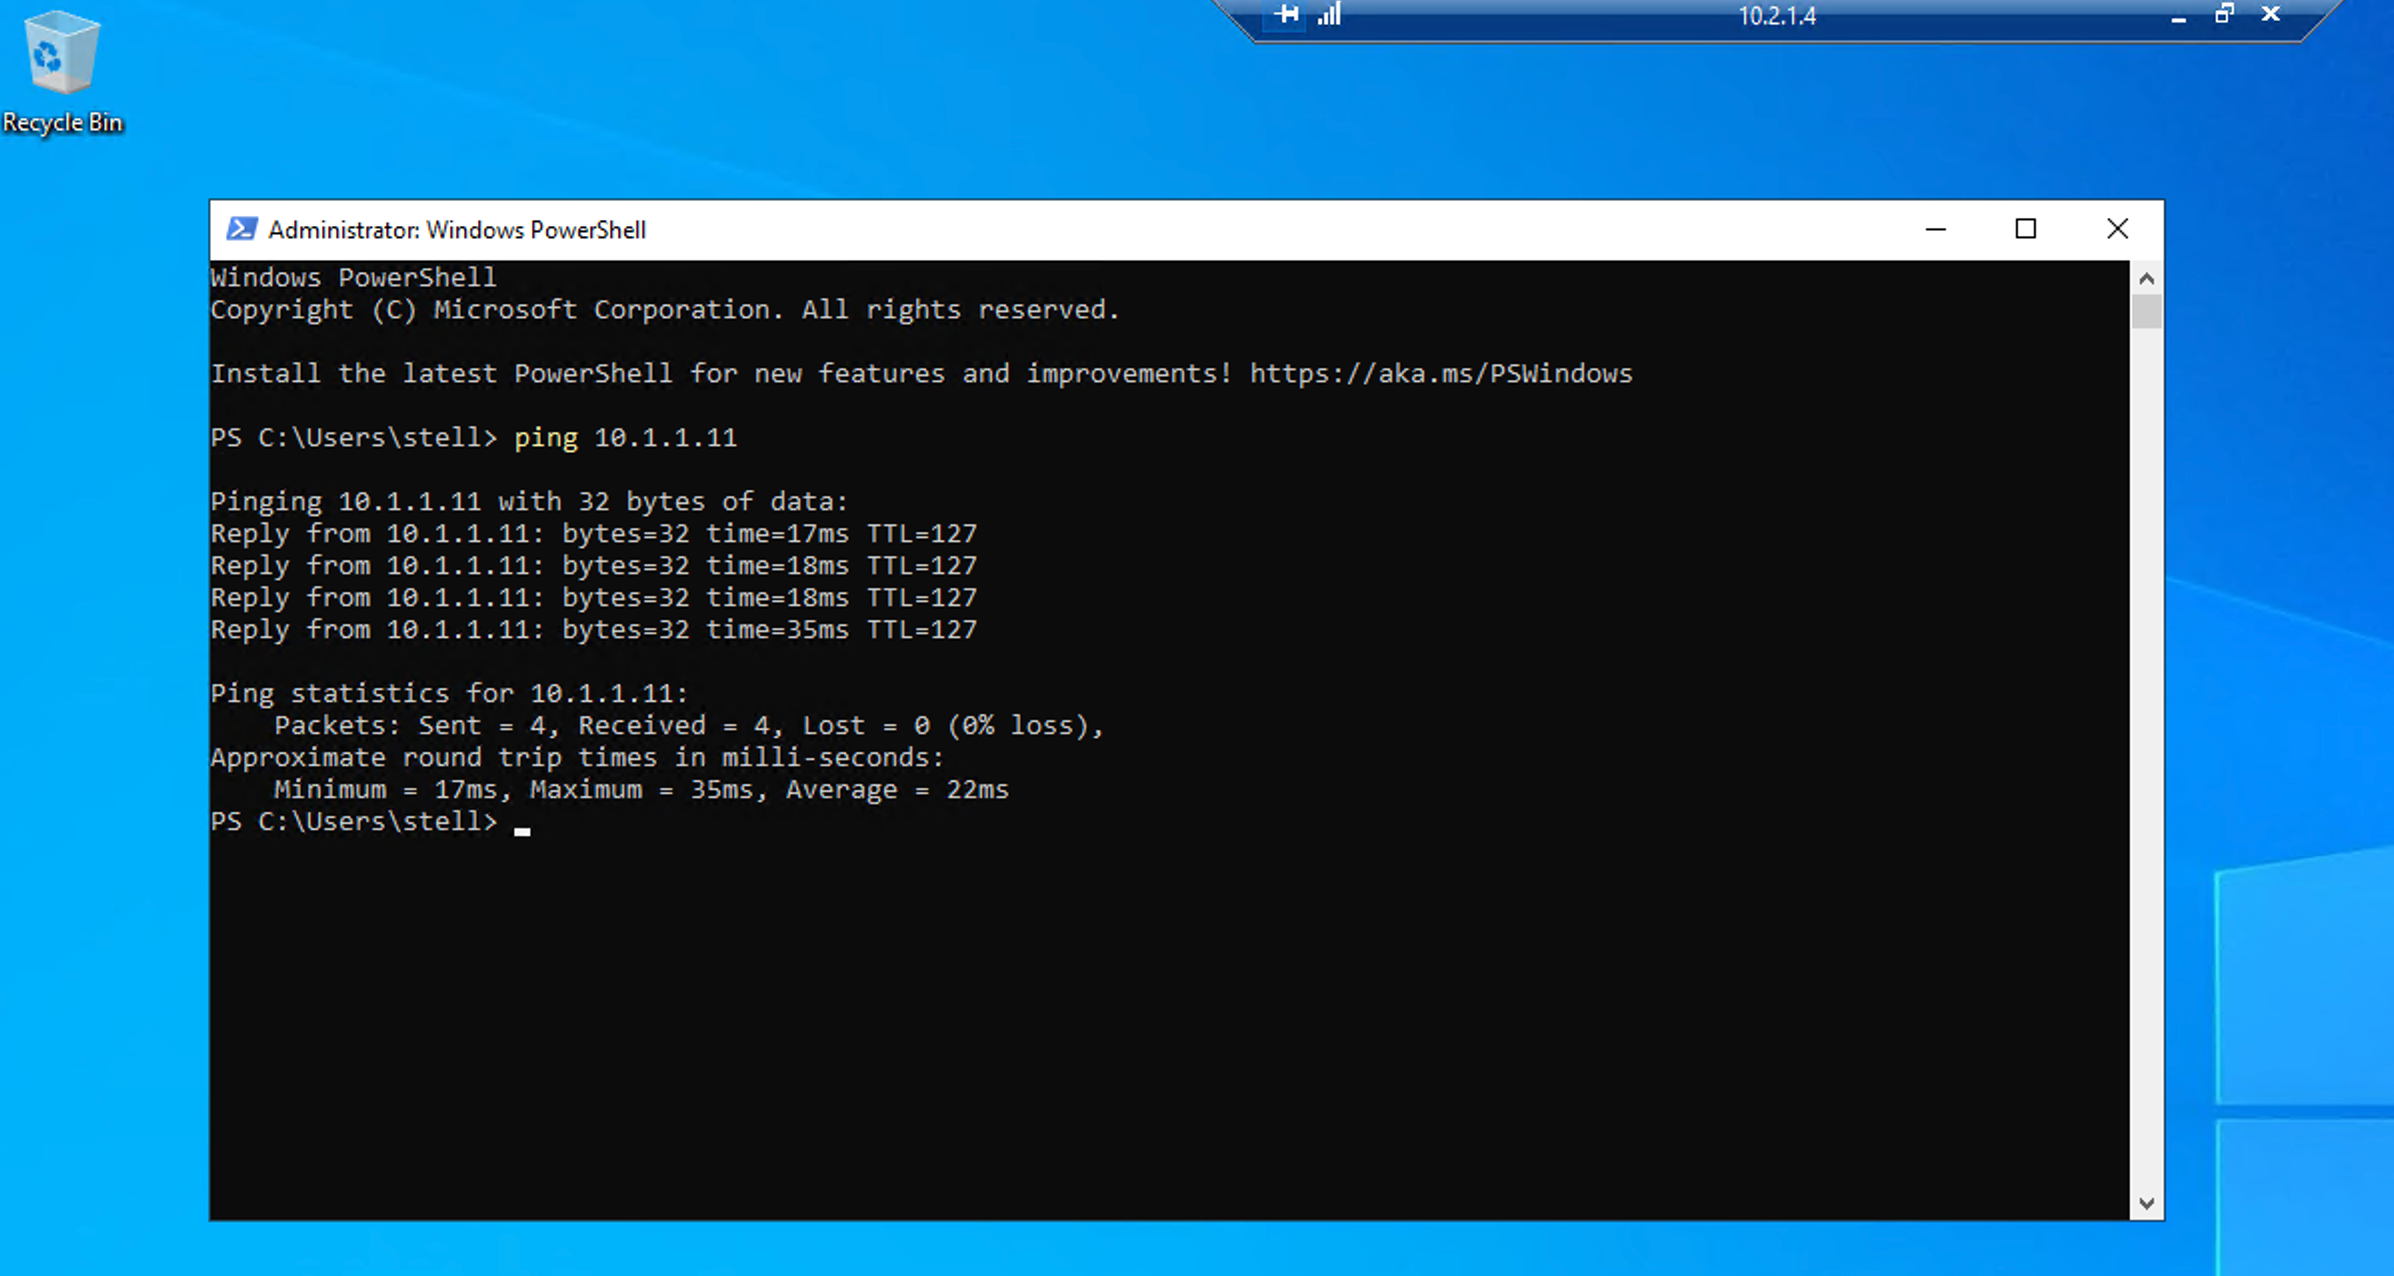Click the Administrator: Windows PowerShell title text

457,230
